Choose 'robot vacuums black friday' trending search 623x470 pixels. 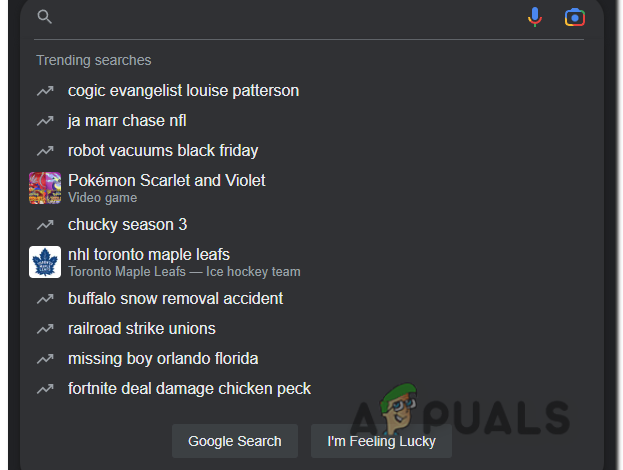click(x=163, y=151)
